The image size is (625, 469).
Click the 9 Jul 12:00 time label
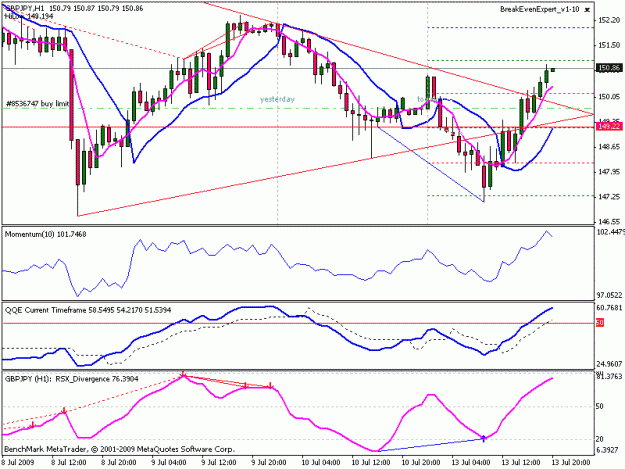click(x=218, y=462)
